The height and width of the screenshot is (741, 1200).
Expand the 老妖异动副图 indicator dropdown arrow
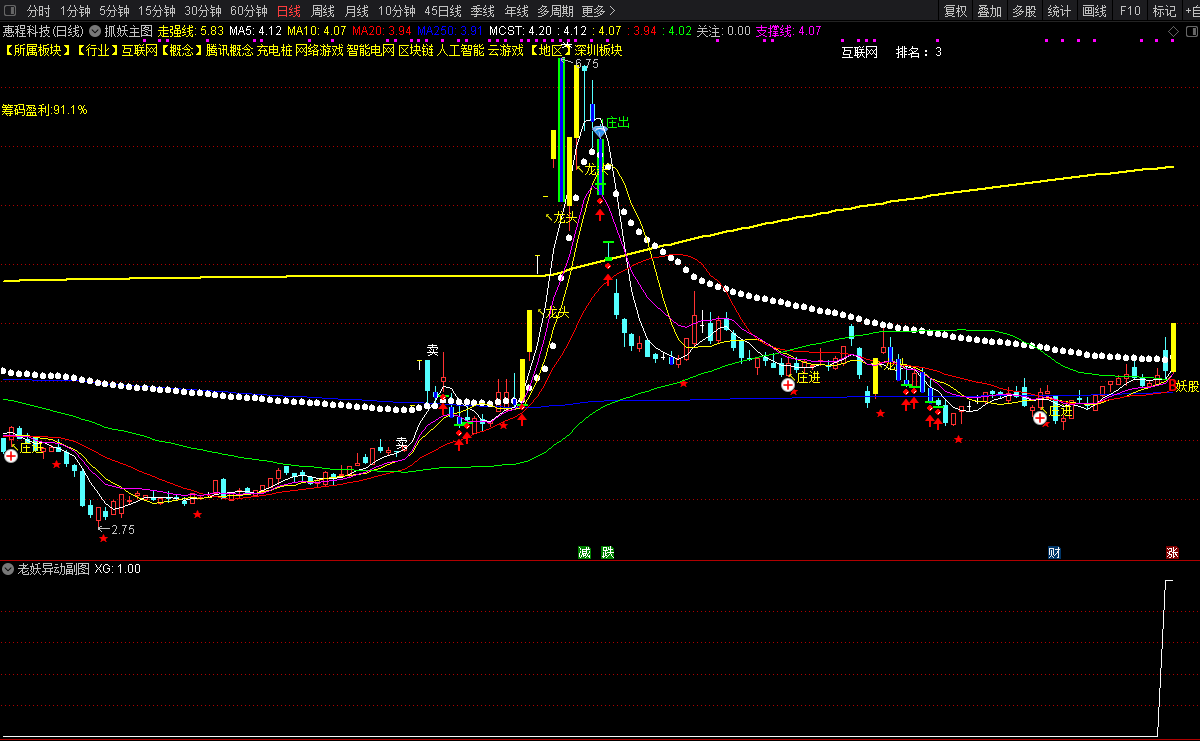[9, 569]
